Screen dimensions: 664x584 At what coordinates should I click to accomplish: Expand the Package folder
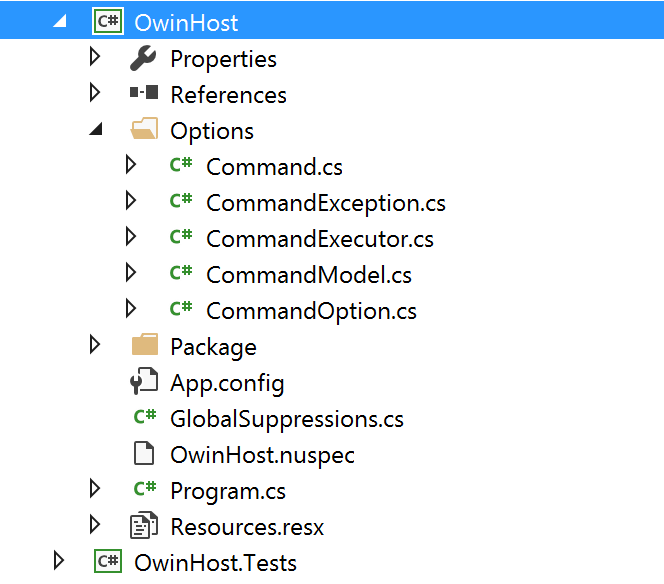click(x=95, y=345)
